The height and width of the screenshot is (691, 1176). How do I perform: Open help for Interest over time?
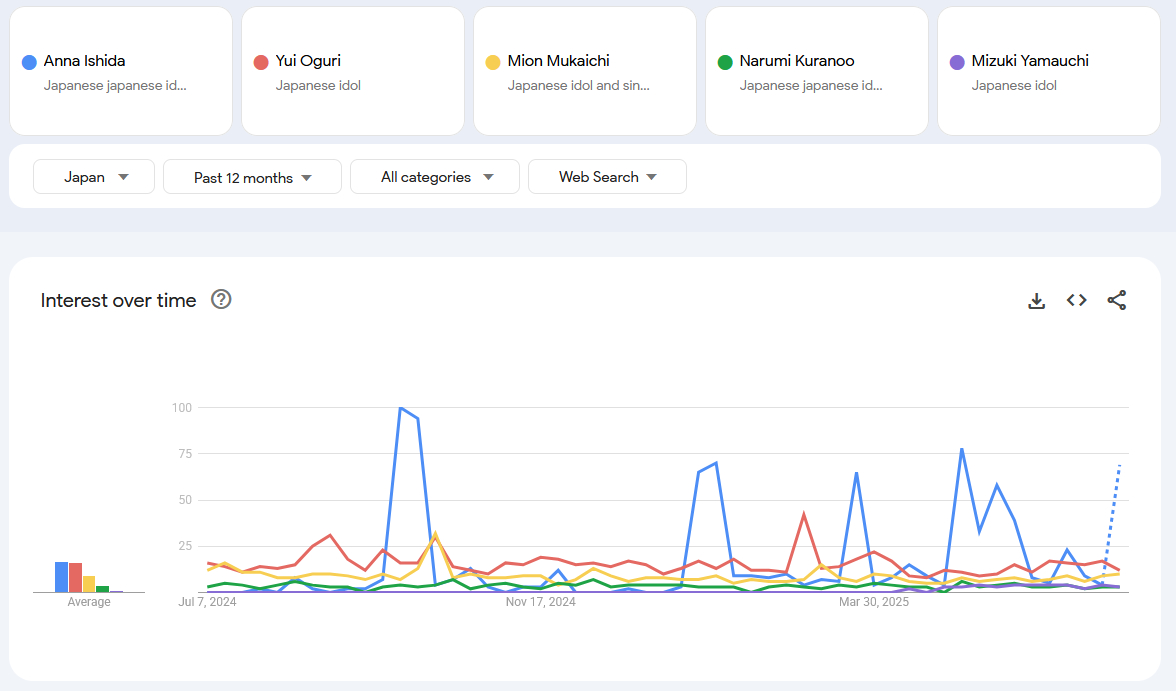point(221,299)
